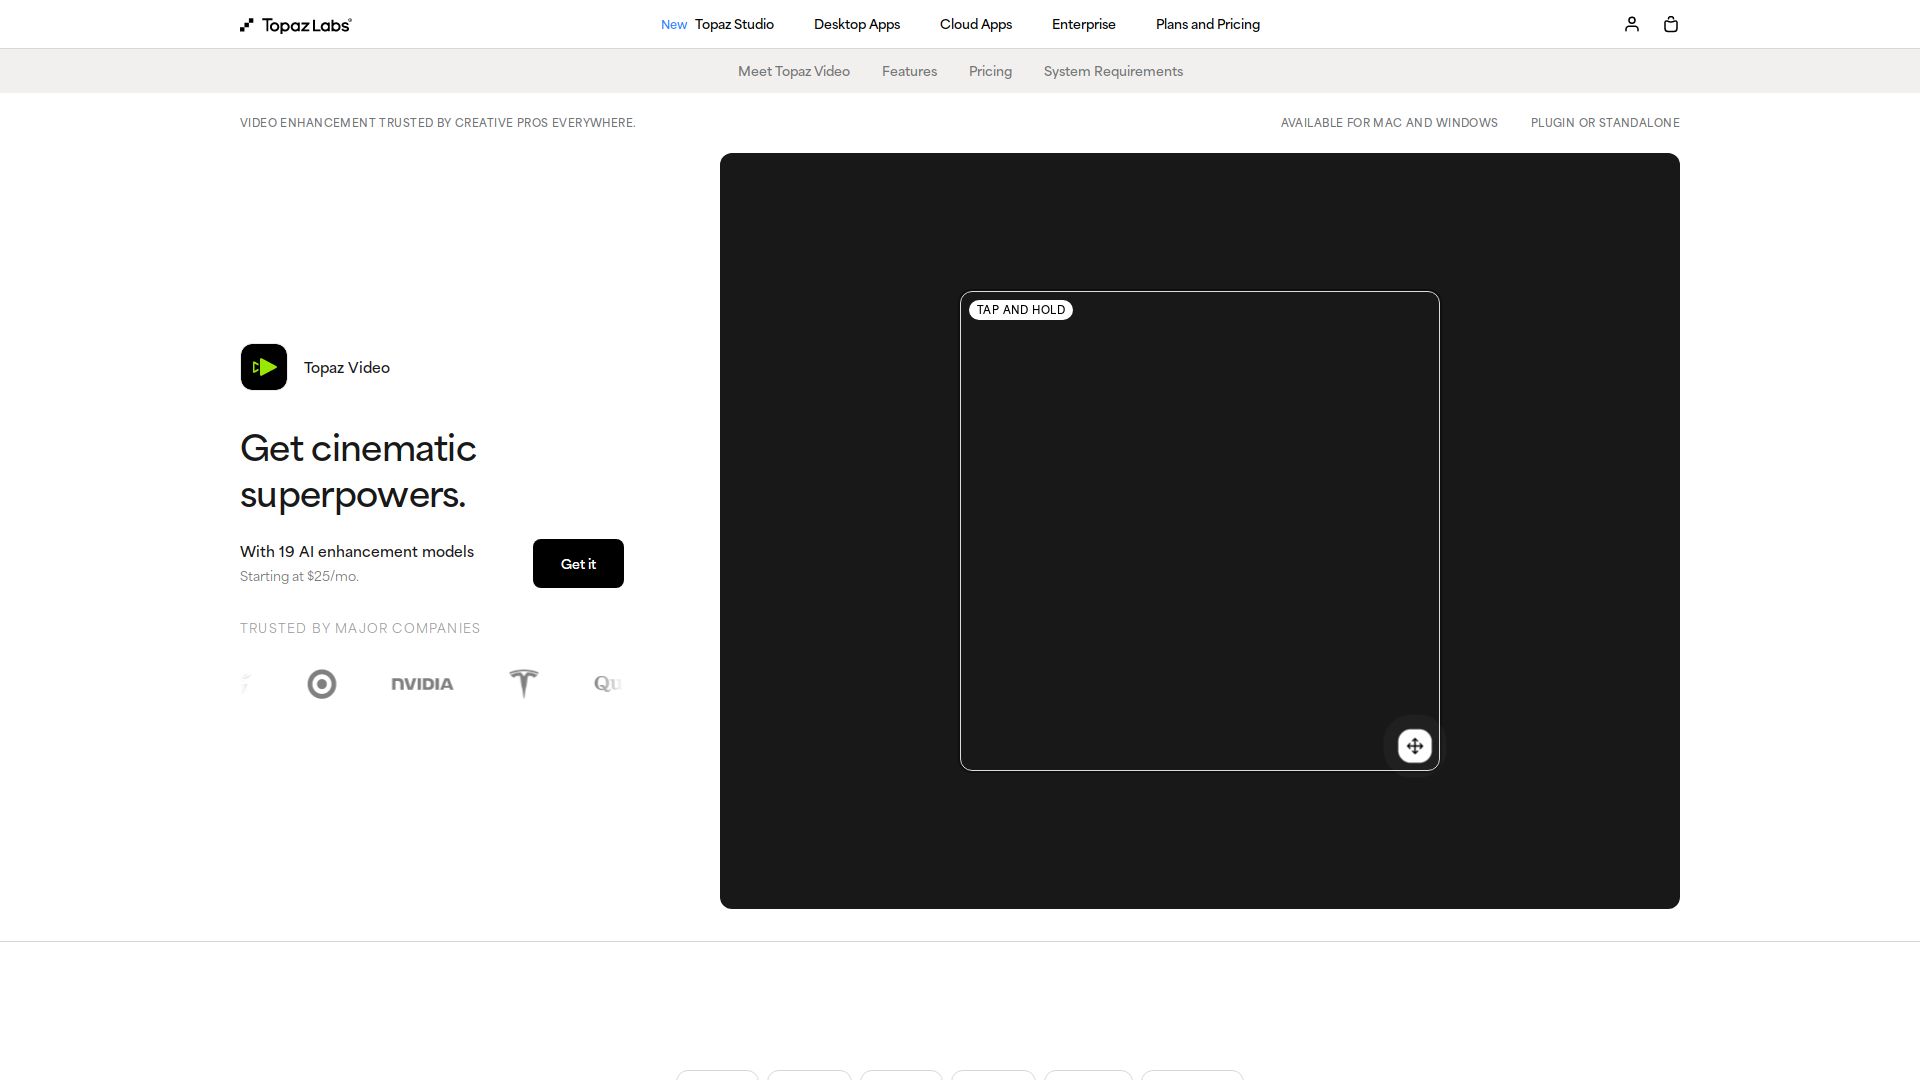This screenshot has width=1920, height=1080.
Task: Open the Pricing sub-navigation link
Action: tap(990, 71)
